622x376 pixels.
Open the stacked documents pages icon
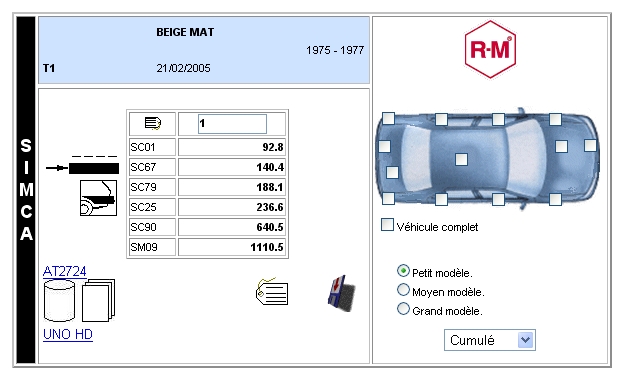click(98, 300)
